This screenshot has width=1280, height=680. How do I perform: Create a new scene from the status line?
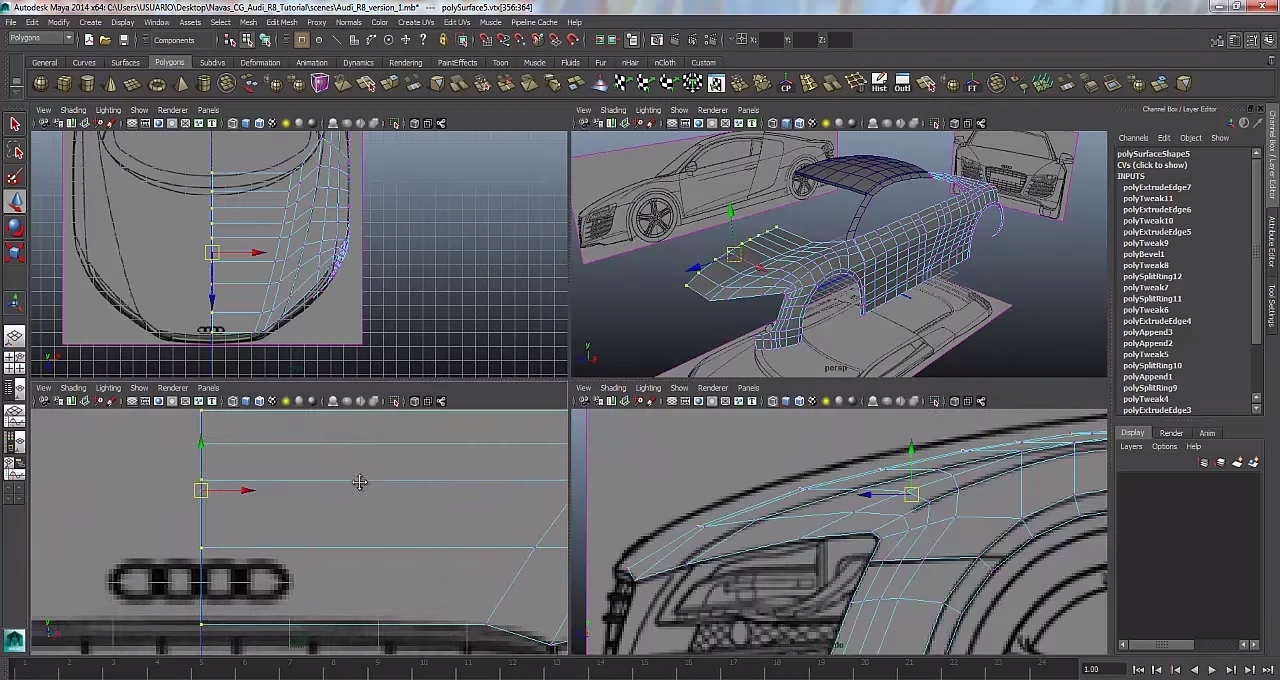[88, 40]
